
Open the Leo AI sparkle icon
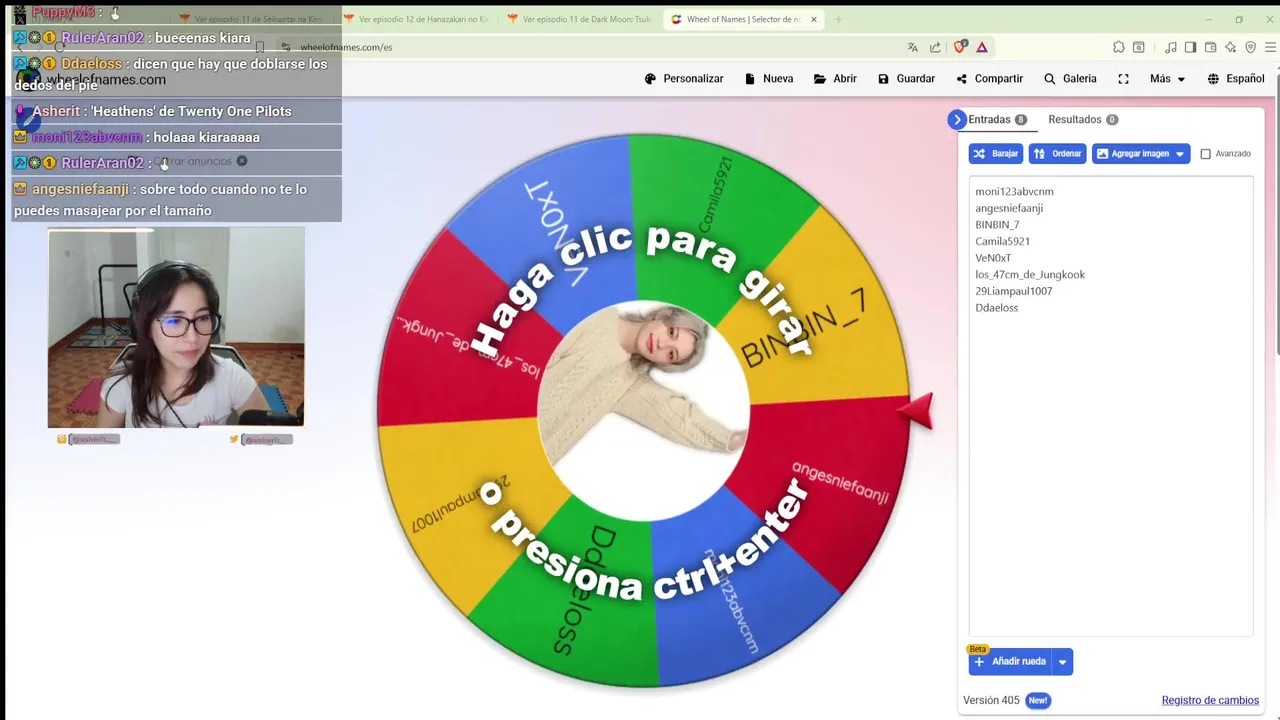click(x=1231, y=47)
